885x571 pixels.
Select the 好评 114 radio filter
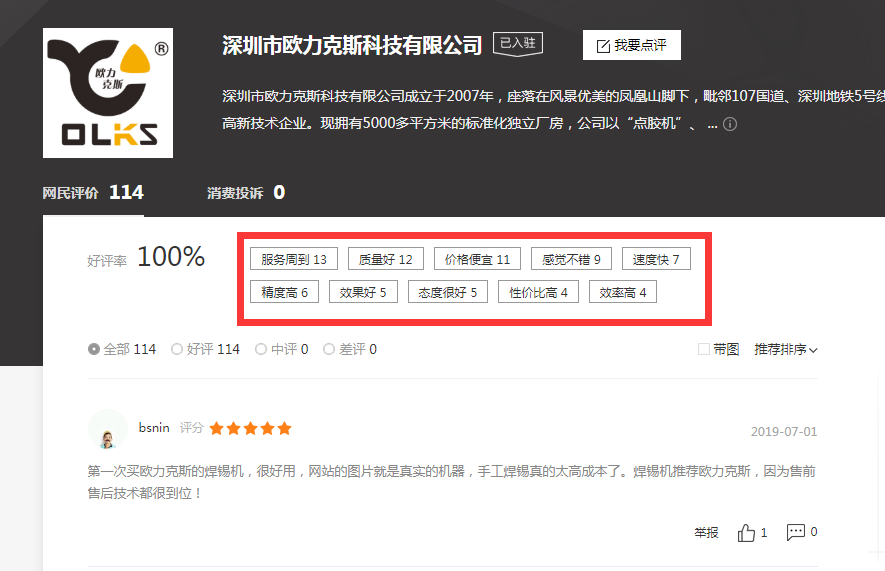click(177, 350)
